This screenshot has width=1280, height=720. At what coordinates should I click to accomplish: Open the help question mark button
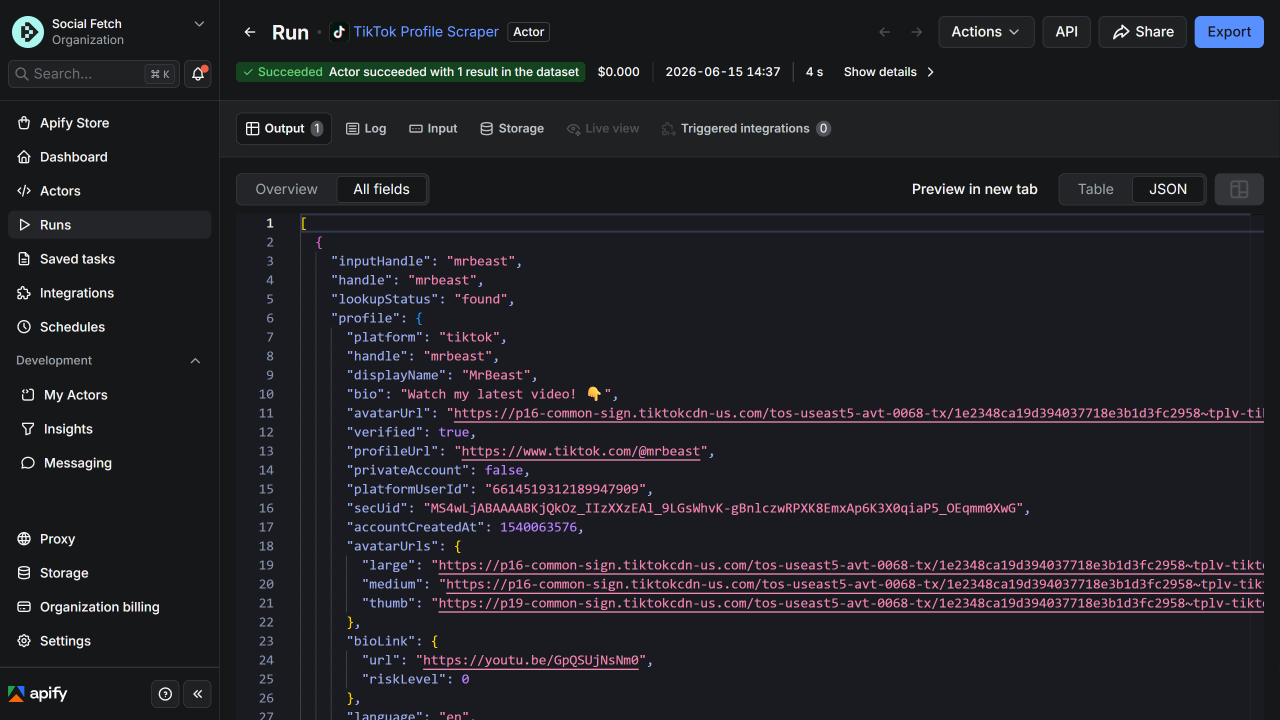pos(166,694)
